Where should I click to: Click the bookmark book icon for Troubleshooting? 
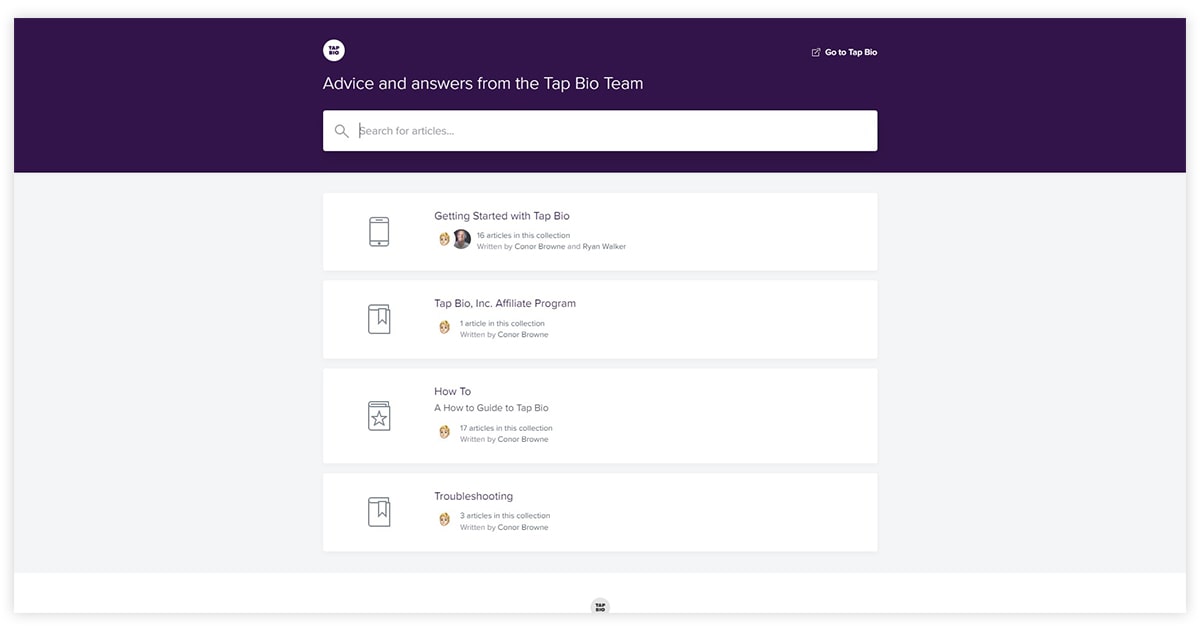point(379,512)
